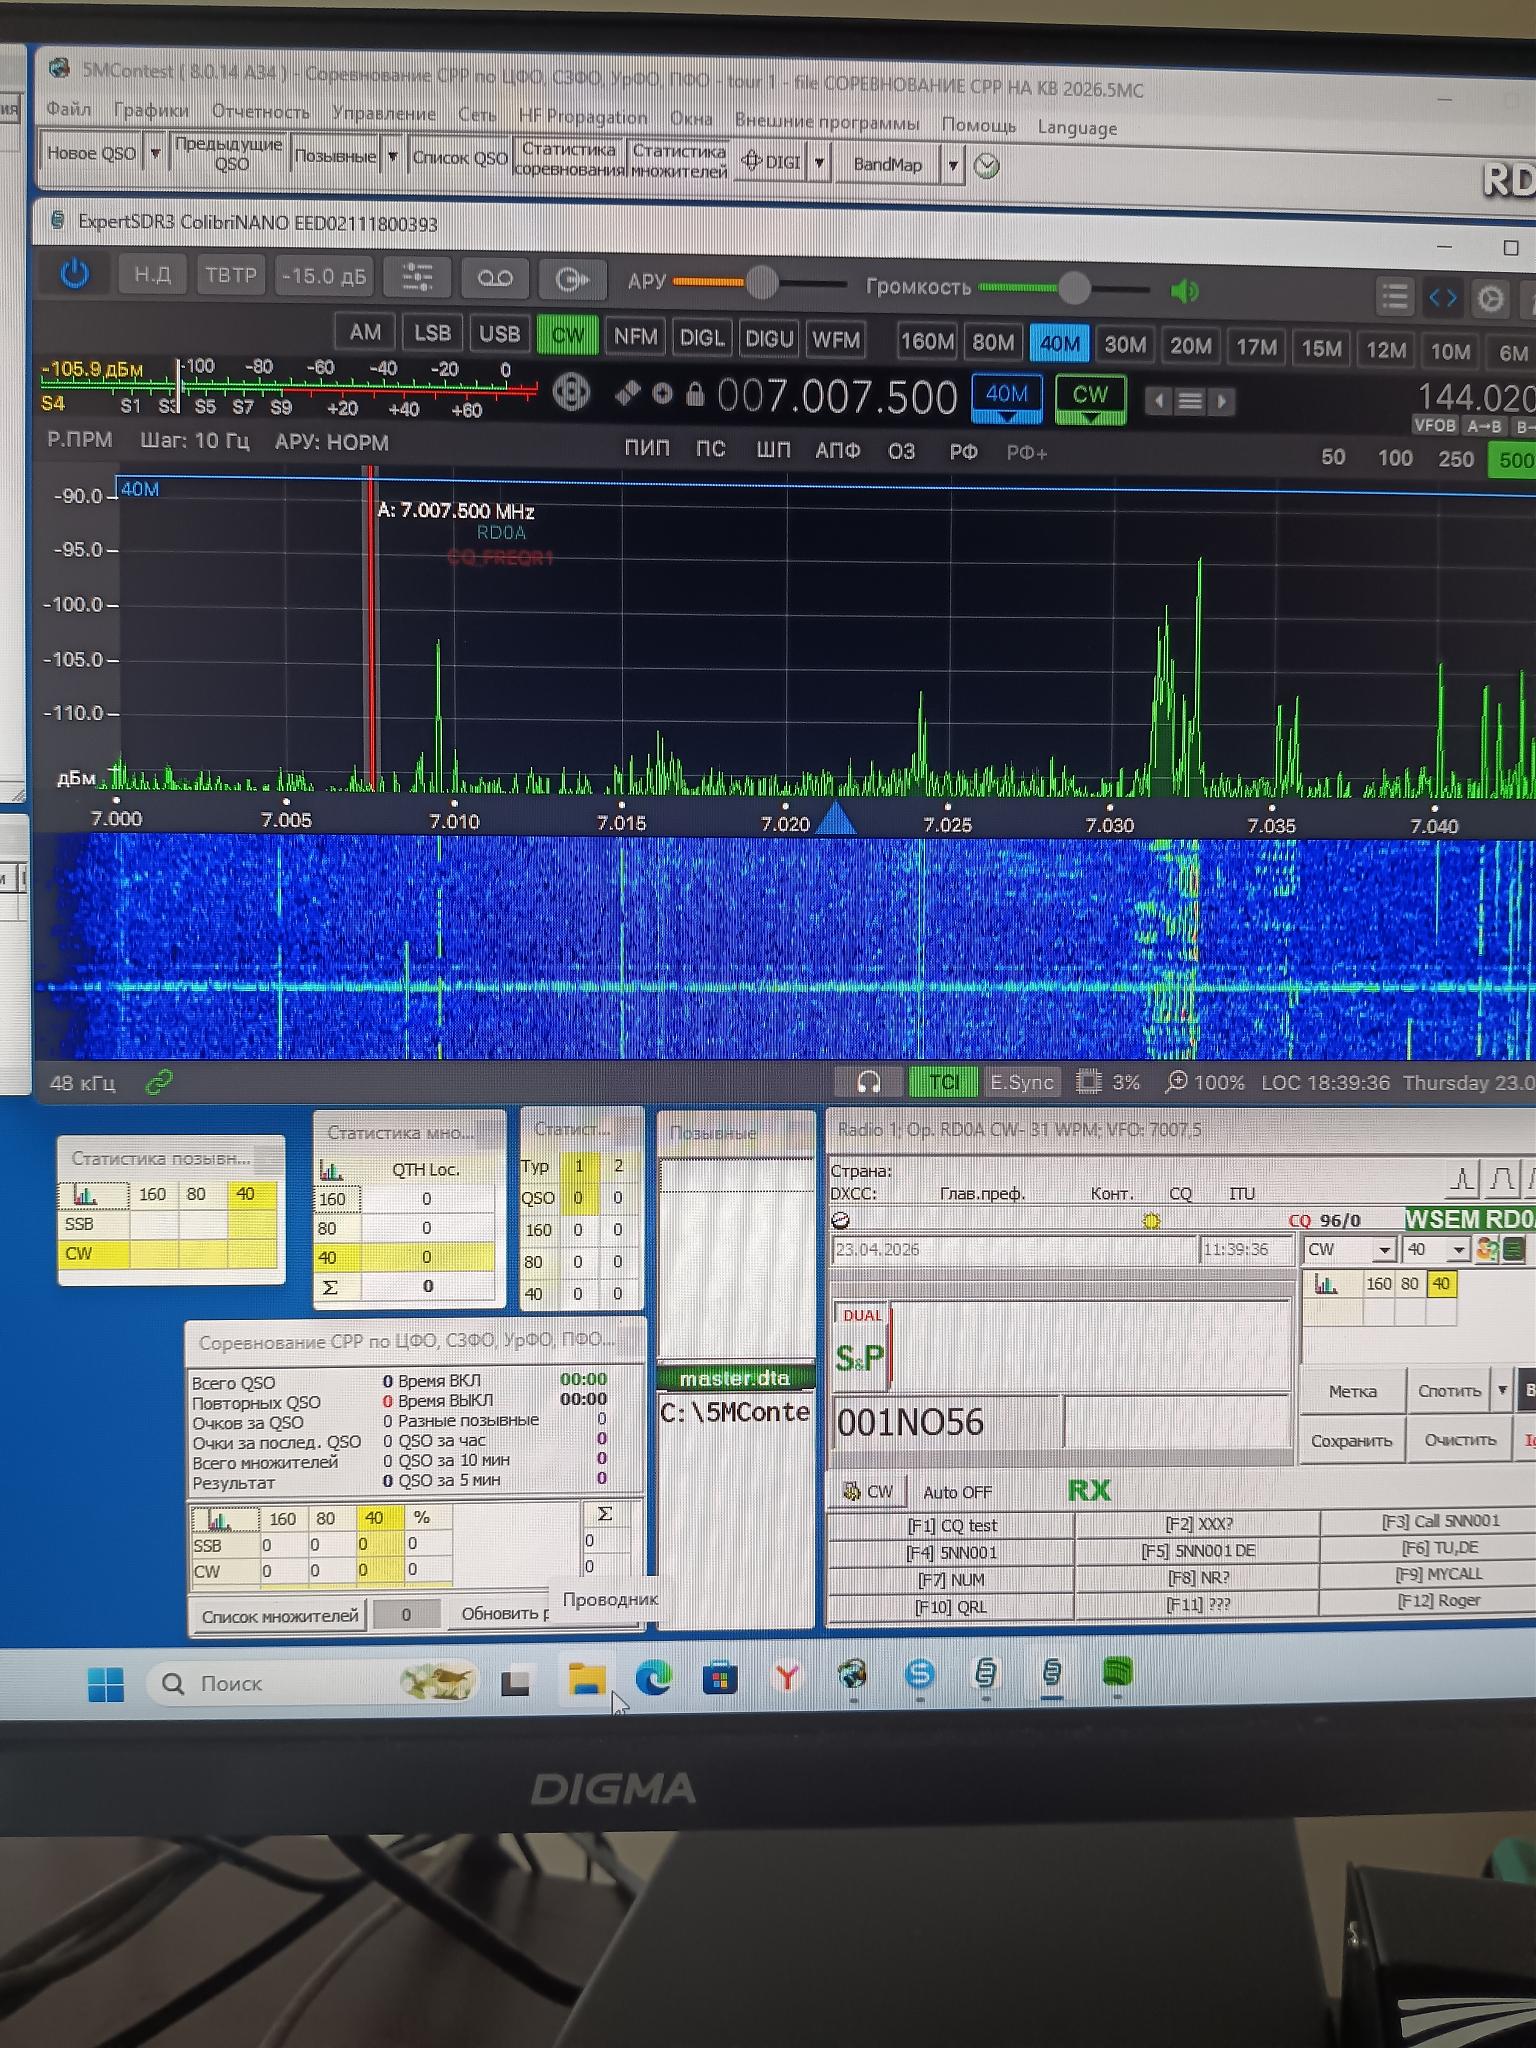Adjust the Громкость volume slider knob
The image size is (1536, 2048).
pos(1074,289)
